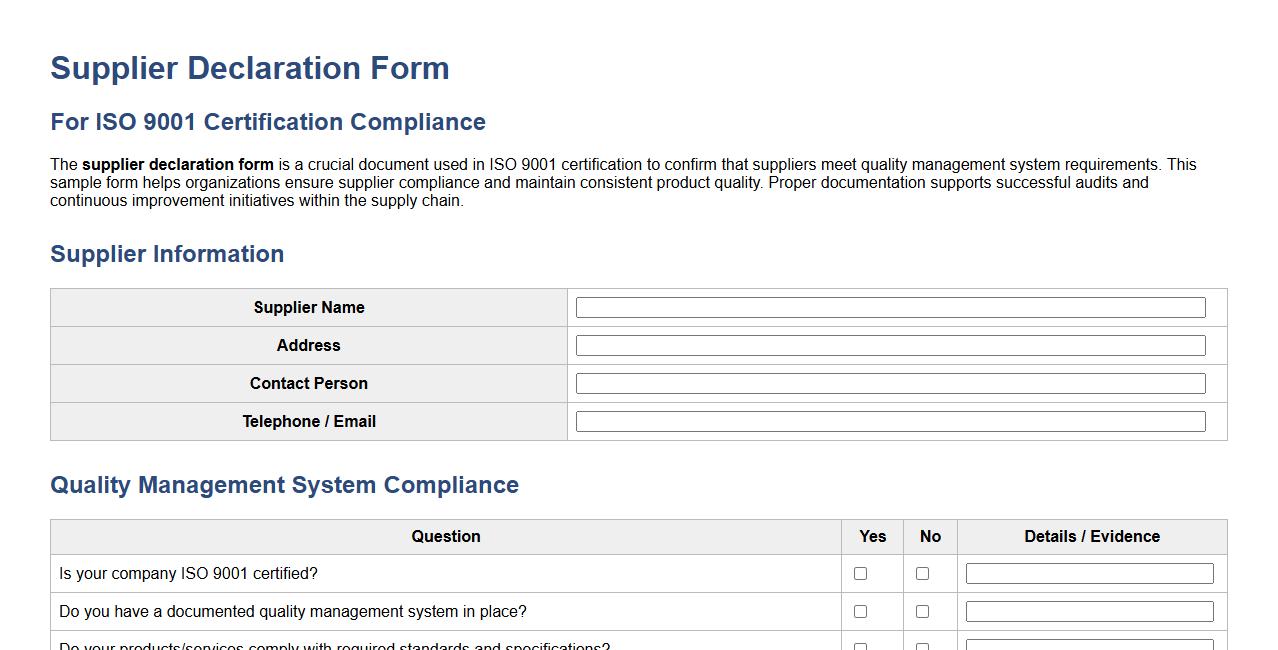Click the Address input field
This screenshot has width=1278, height=650.
point(890,345)
